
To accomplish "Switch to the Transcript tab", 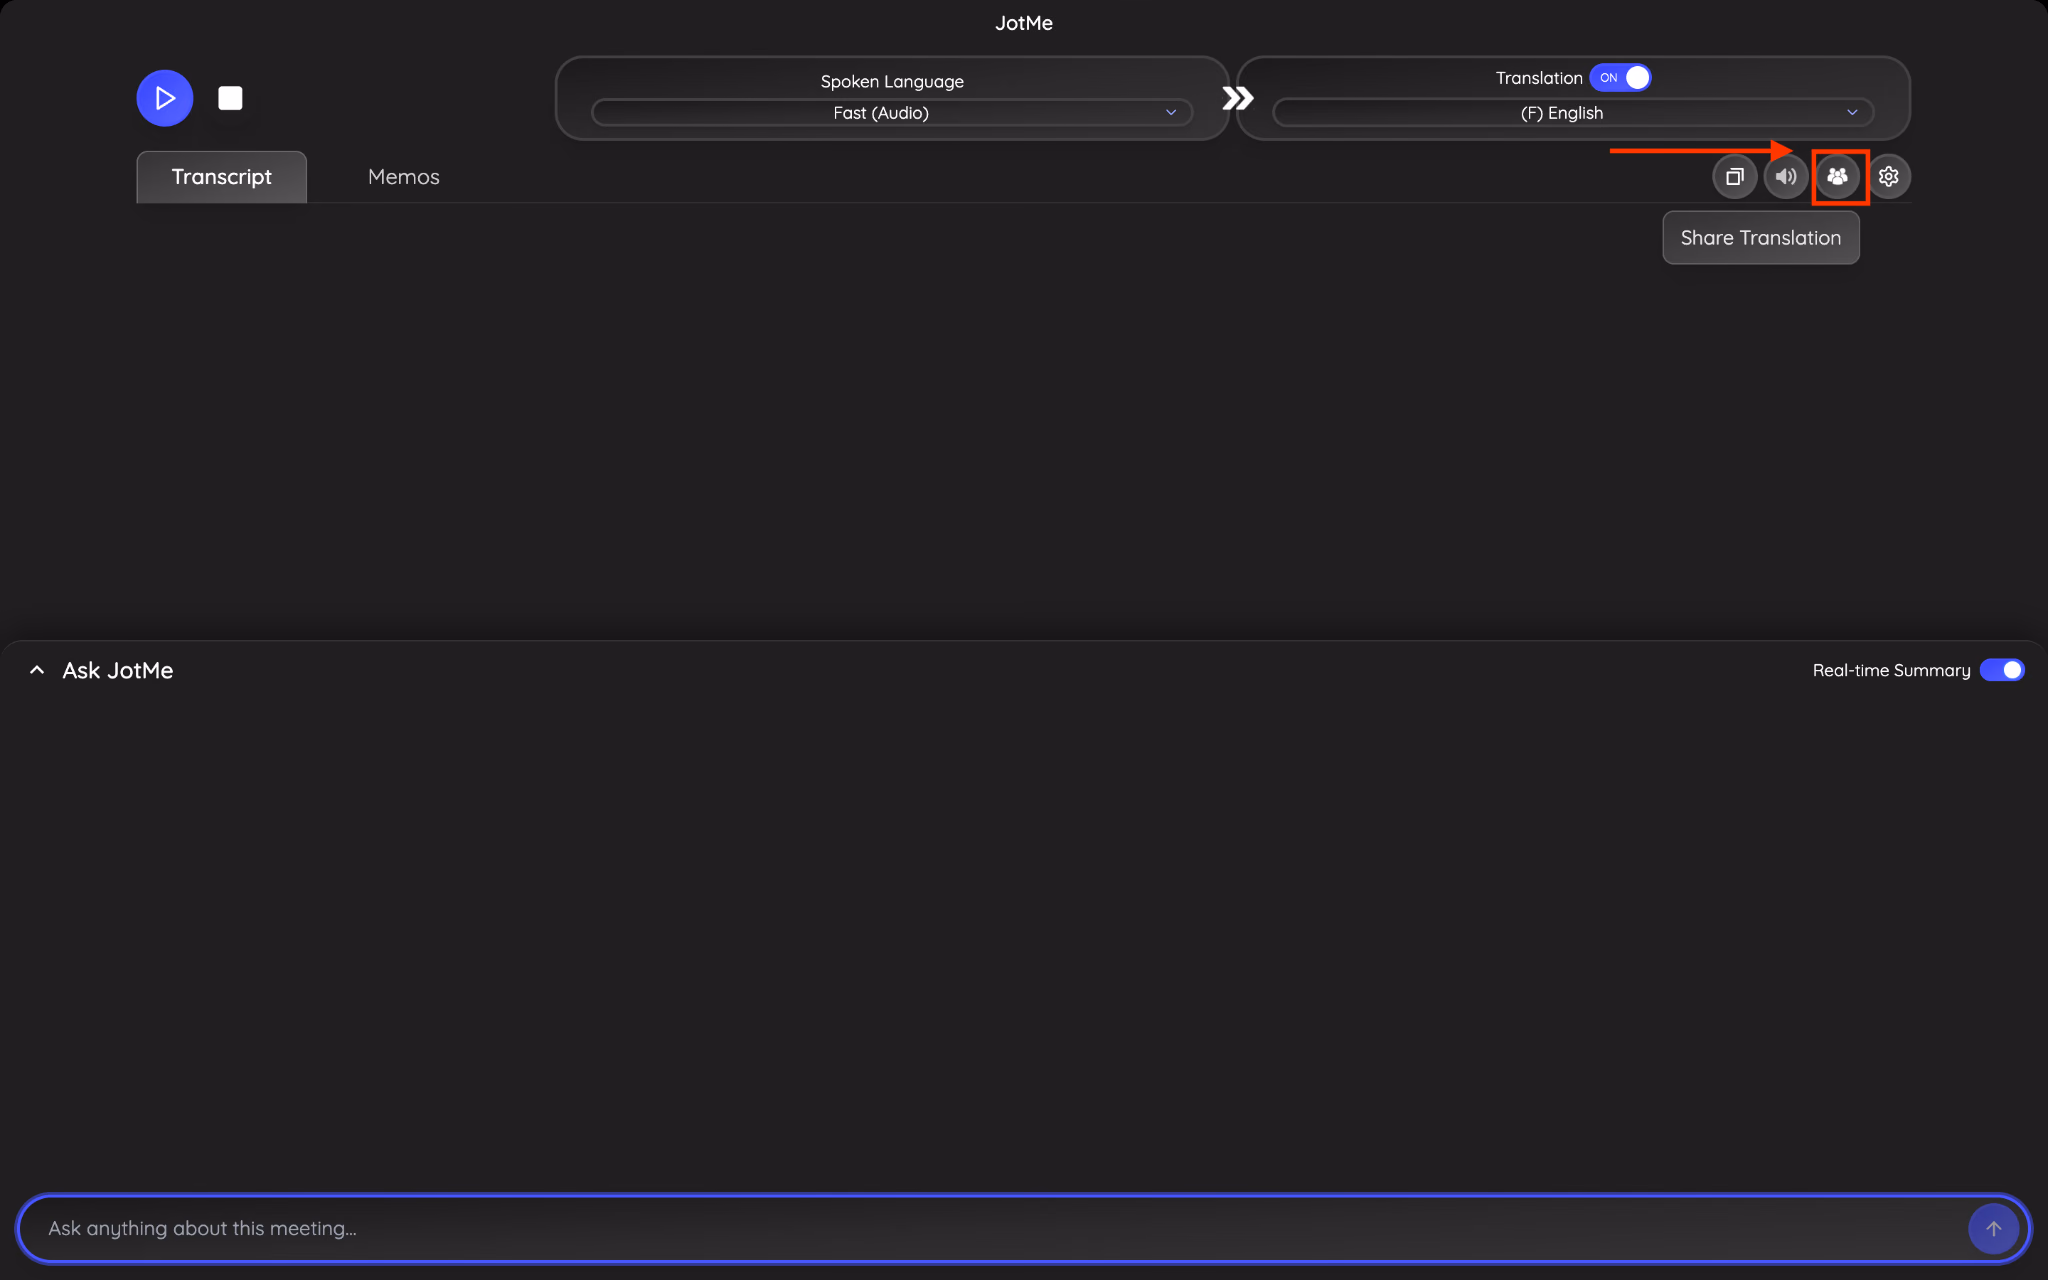I will click(x=221, y=177).
